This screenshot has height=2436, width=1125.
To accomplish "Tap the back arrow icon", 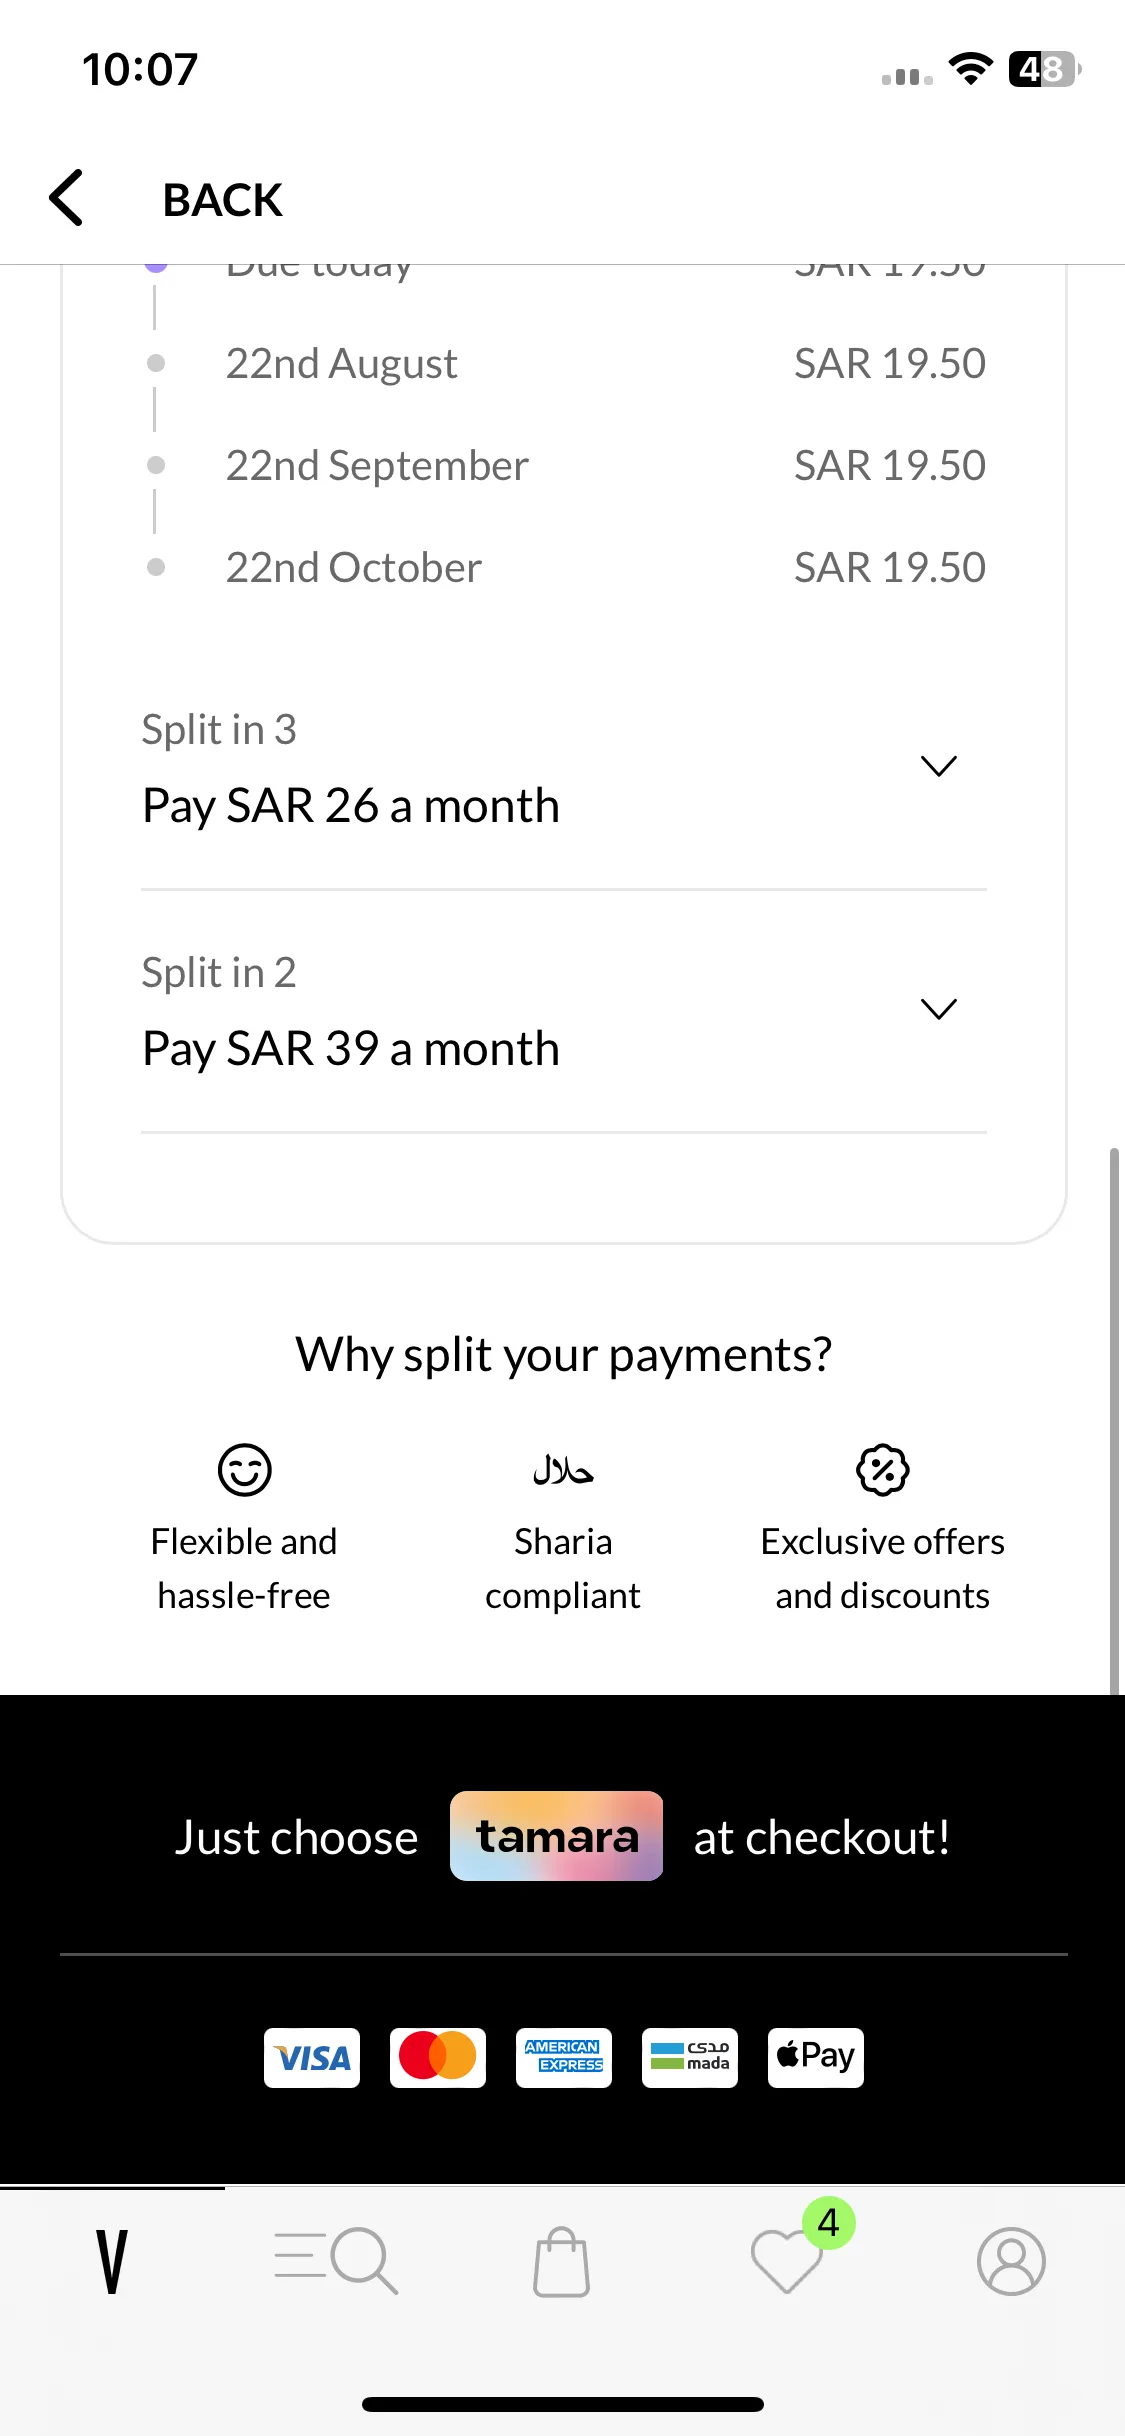I will pyautogui.click(x=66, y=198).
